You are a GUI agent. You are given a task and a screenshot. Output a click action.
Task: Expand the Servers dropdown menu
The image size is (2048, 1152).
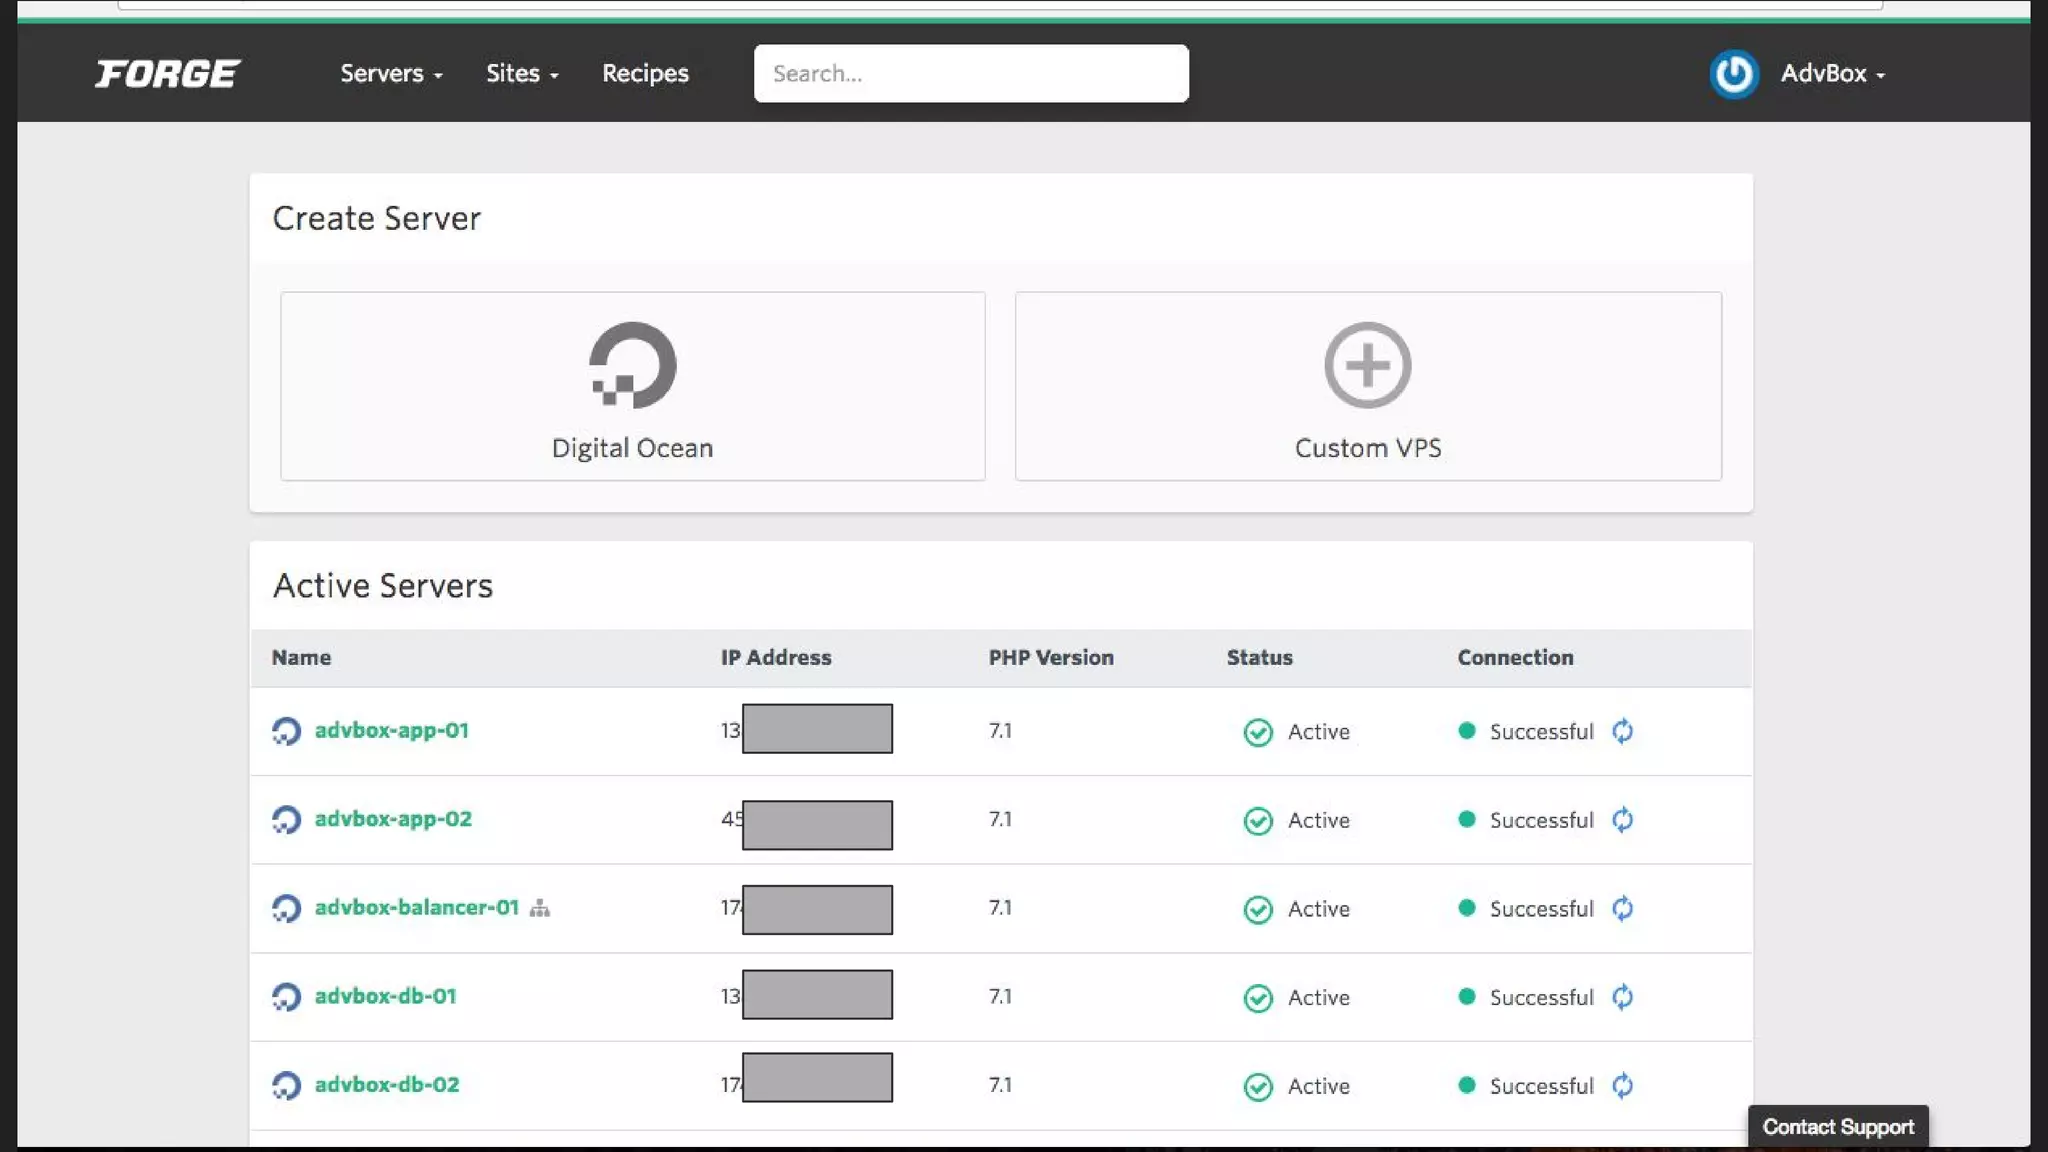click(391, 74)
